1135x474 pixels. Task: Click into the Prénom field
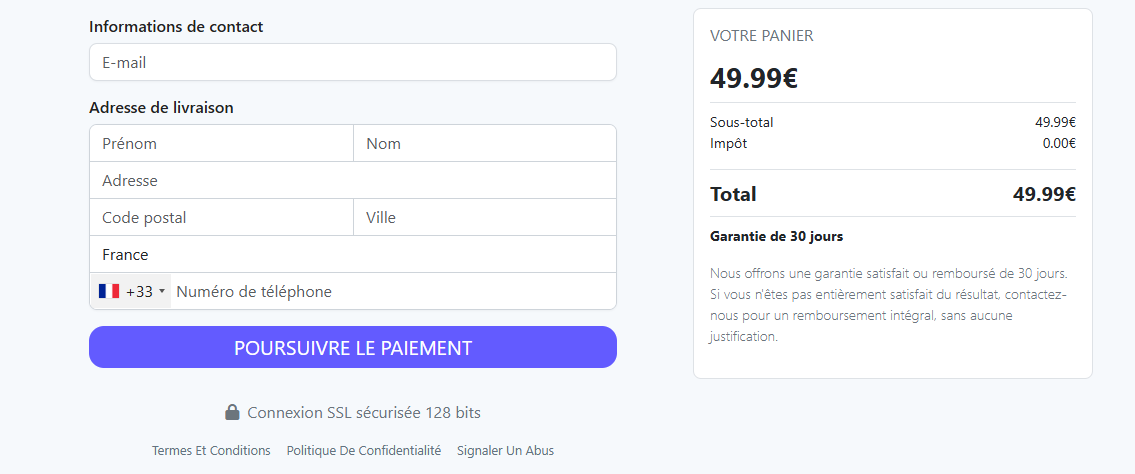pyautogui.click(x=221, y=143)
